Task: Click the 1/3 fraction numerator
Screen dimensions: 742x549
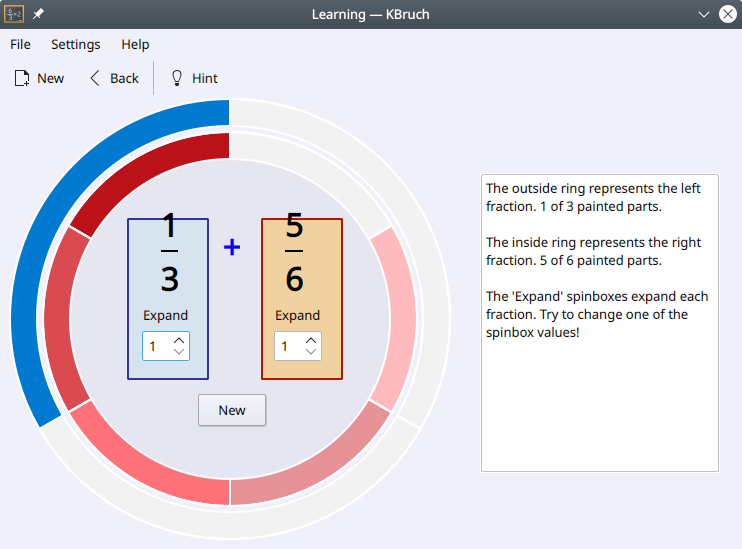Action: [x=169, y=226]
